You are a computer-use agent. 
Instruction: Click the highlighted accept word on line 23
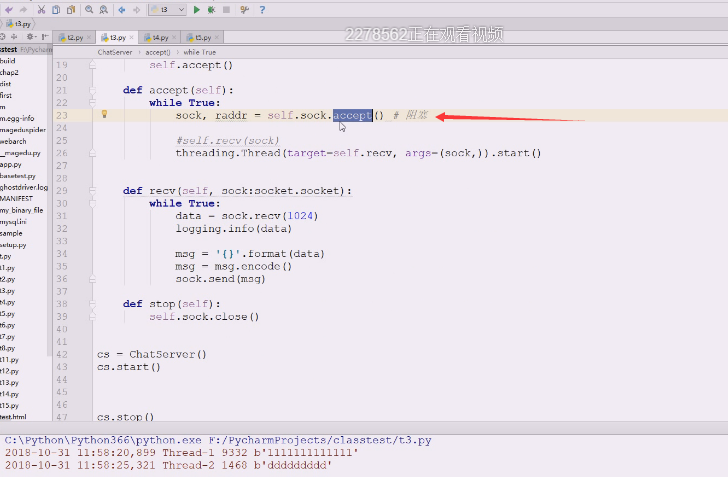tap(352, 115)
